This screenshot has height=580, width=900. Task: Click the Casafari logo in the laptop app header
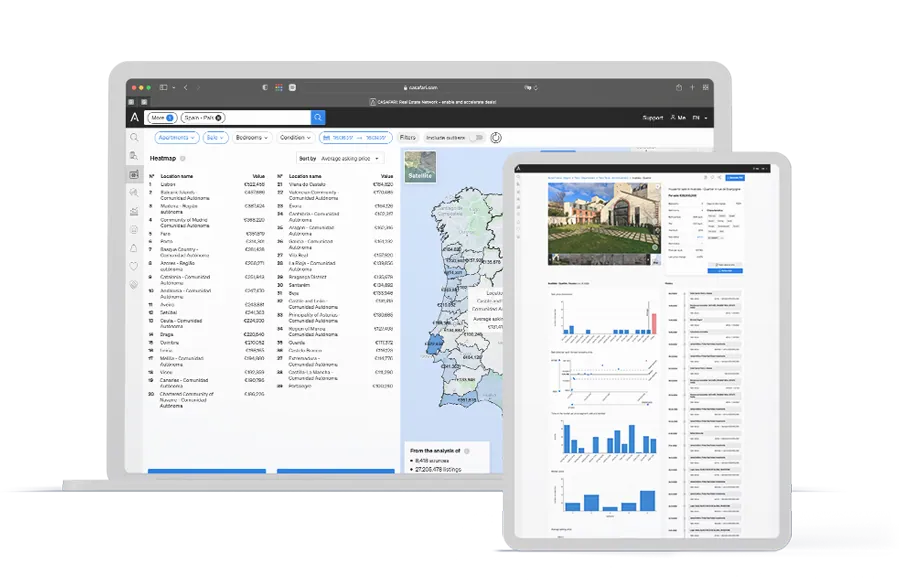pyautogui.click(x=134, y=117)
